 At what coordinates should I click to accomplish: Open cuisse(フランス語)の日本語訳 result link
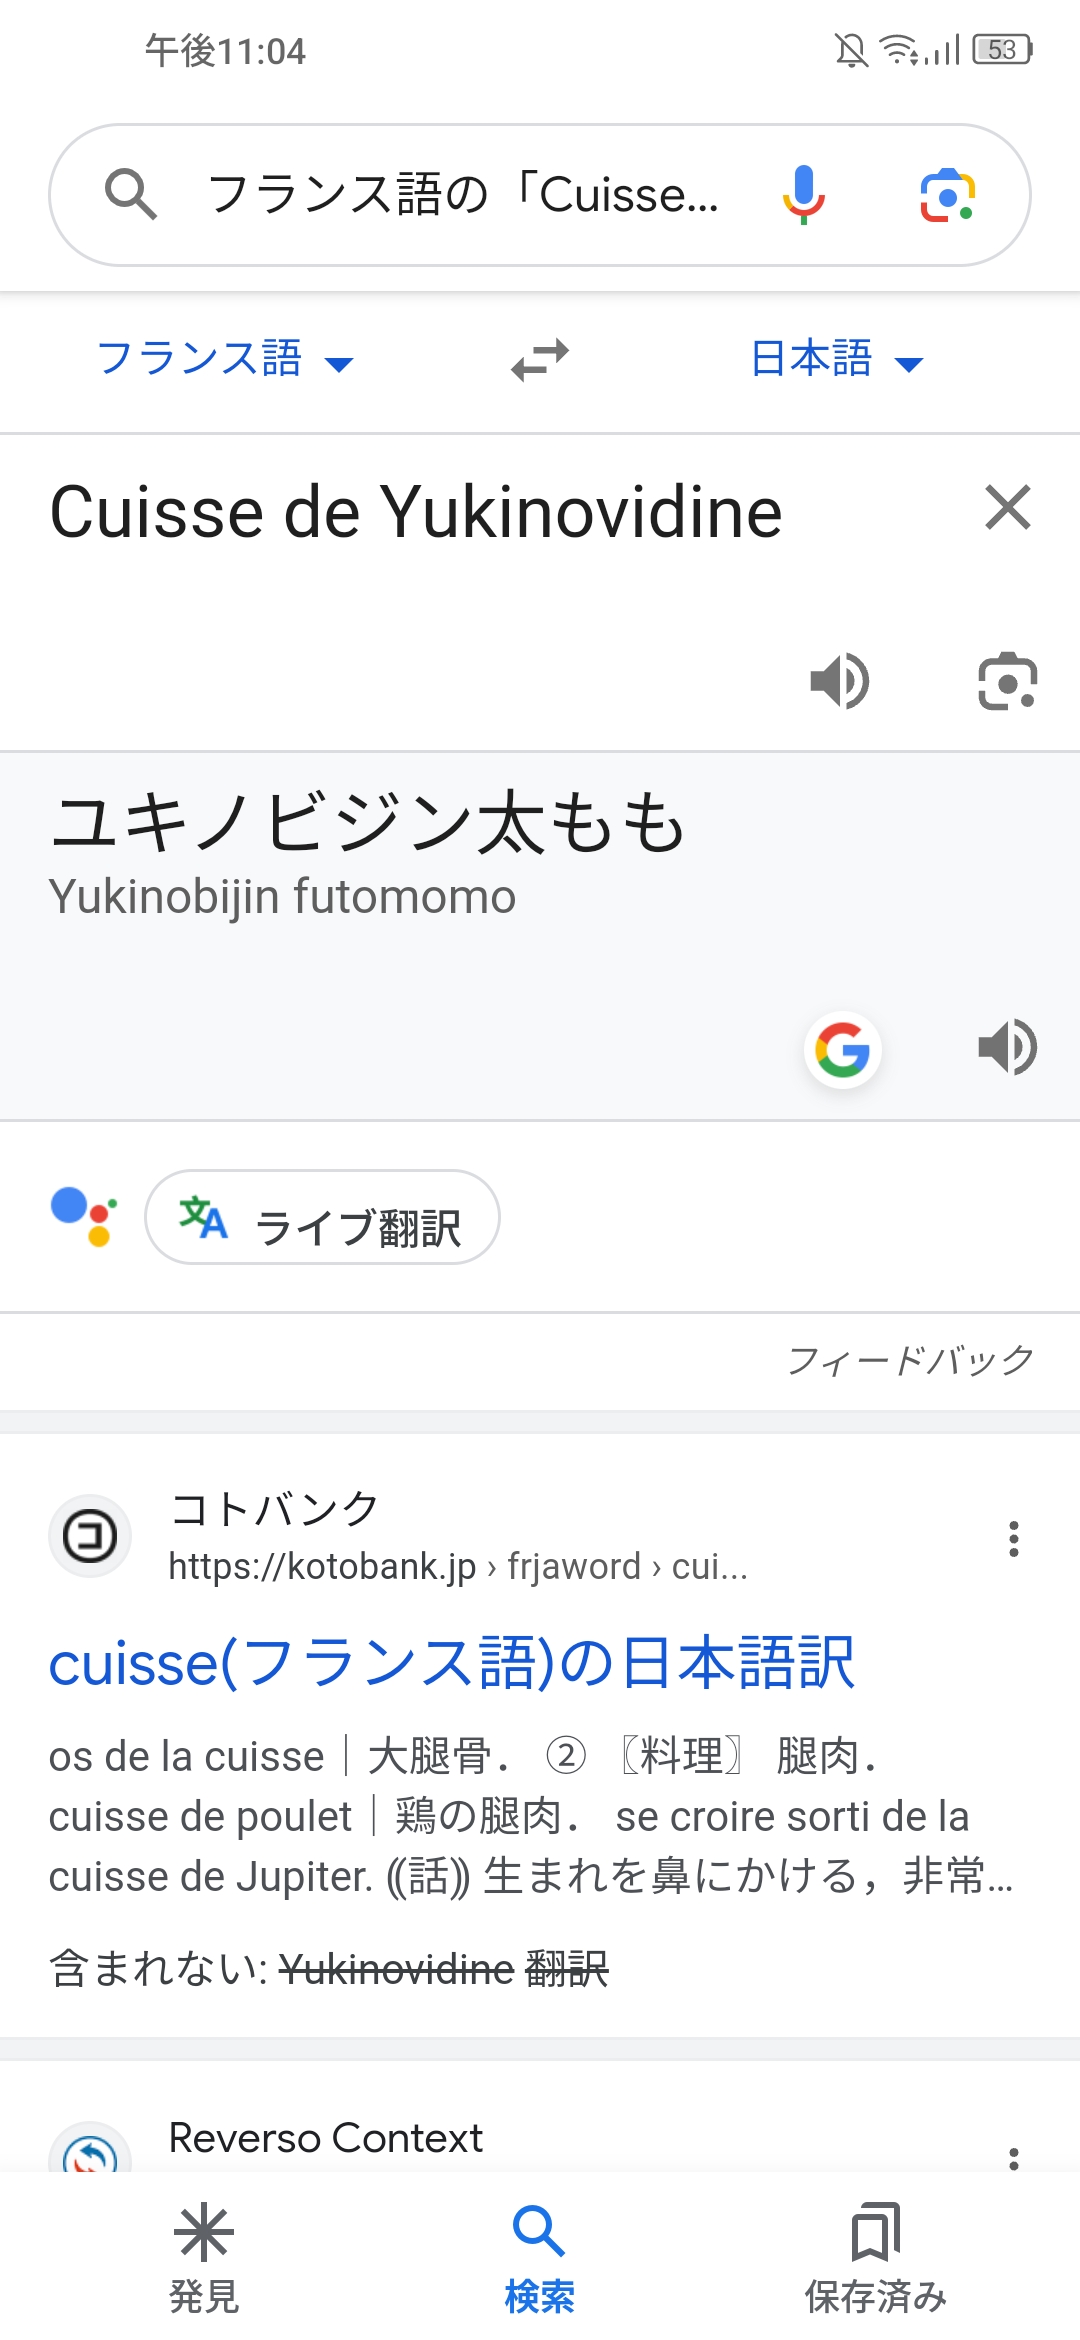click(x=452, y=1663)
